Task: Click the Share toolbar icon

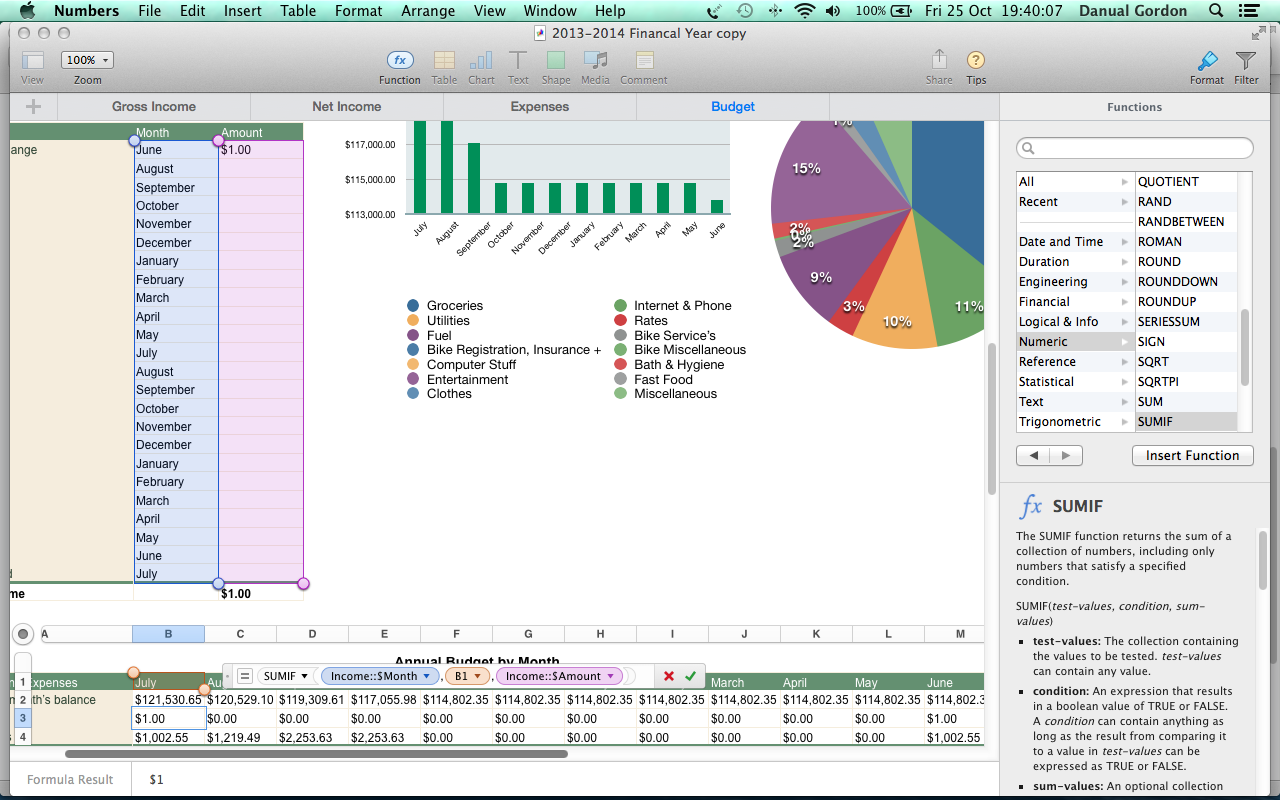Action: (x=939, y=62)
